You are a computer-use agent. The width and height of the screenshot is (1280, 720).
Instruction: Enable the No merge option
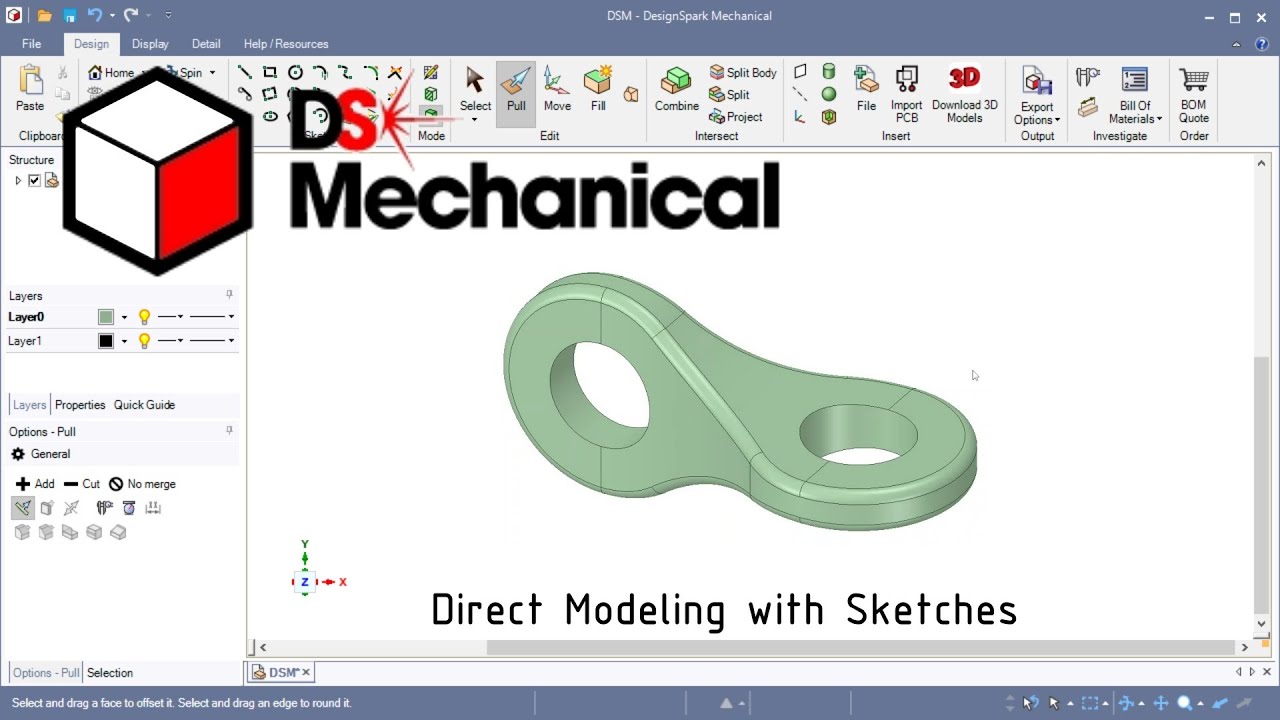[x=142, y=484]
